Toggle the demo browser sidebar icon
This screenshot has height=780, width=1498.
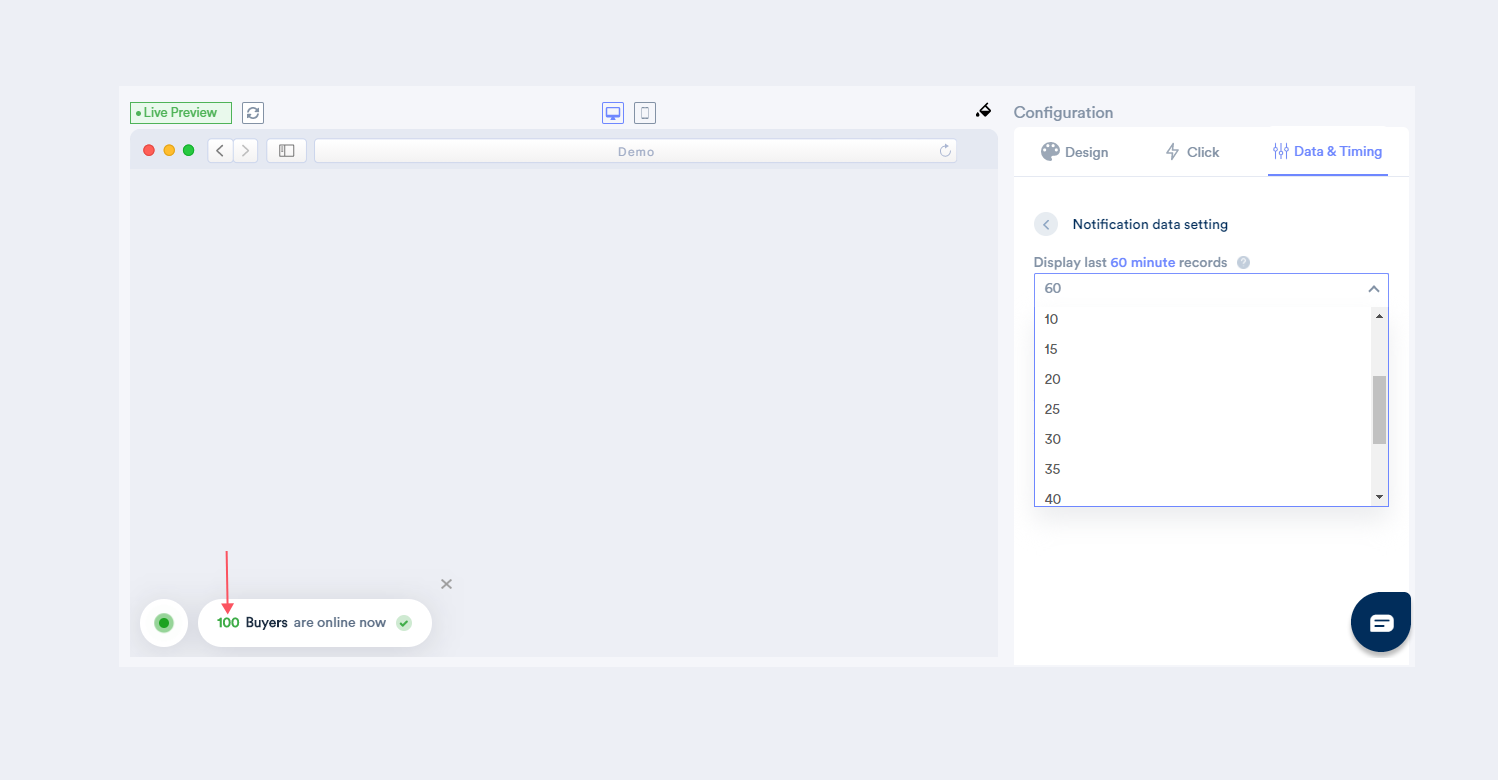click(x=286, y=151)
